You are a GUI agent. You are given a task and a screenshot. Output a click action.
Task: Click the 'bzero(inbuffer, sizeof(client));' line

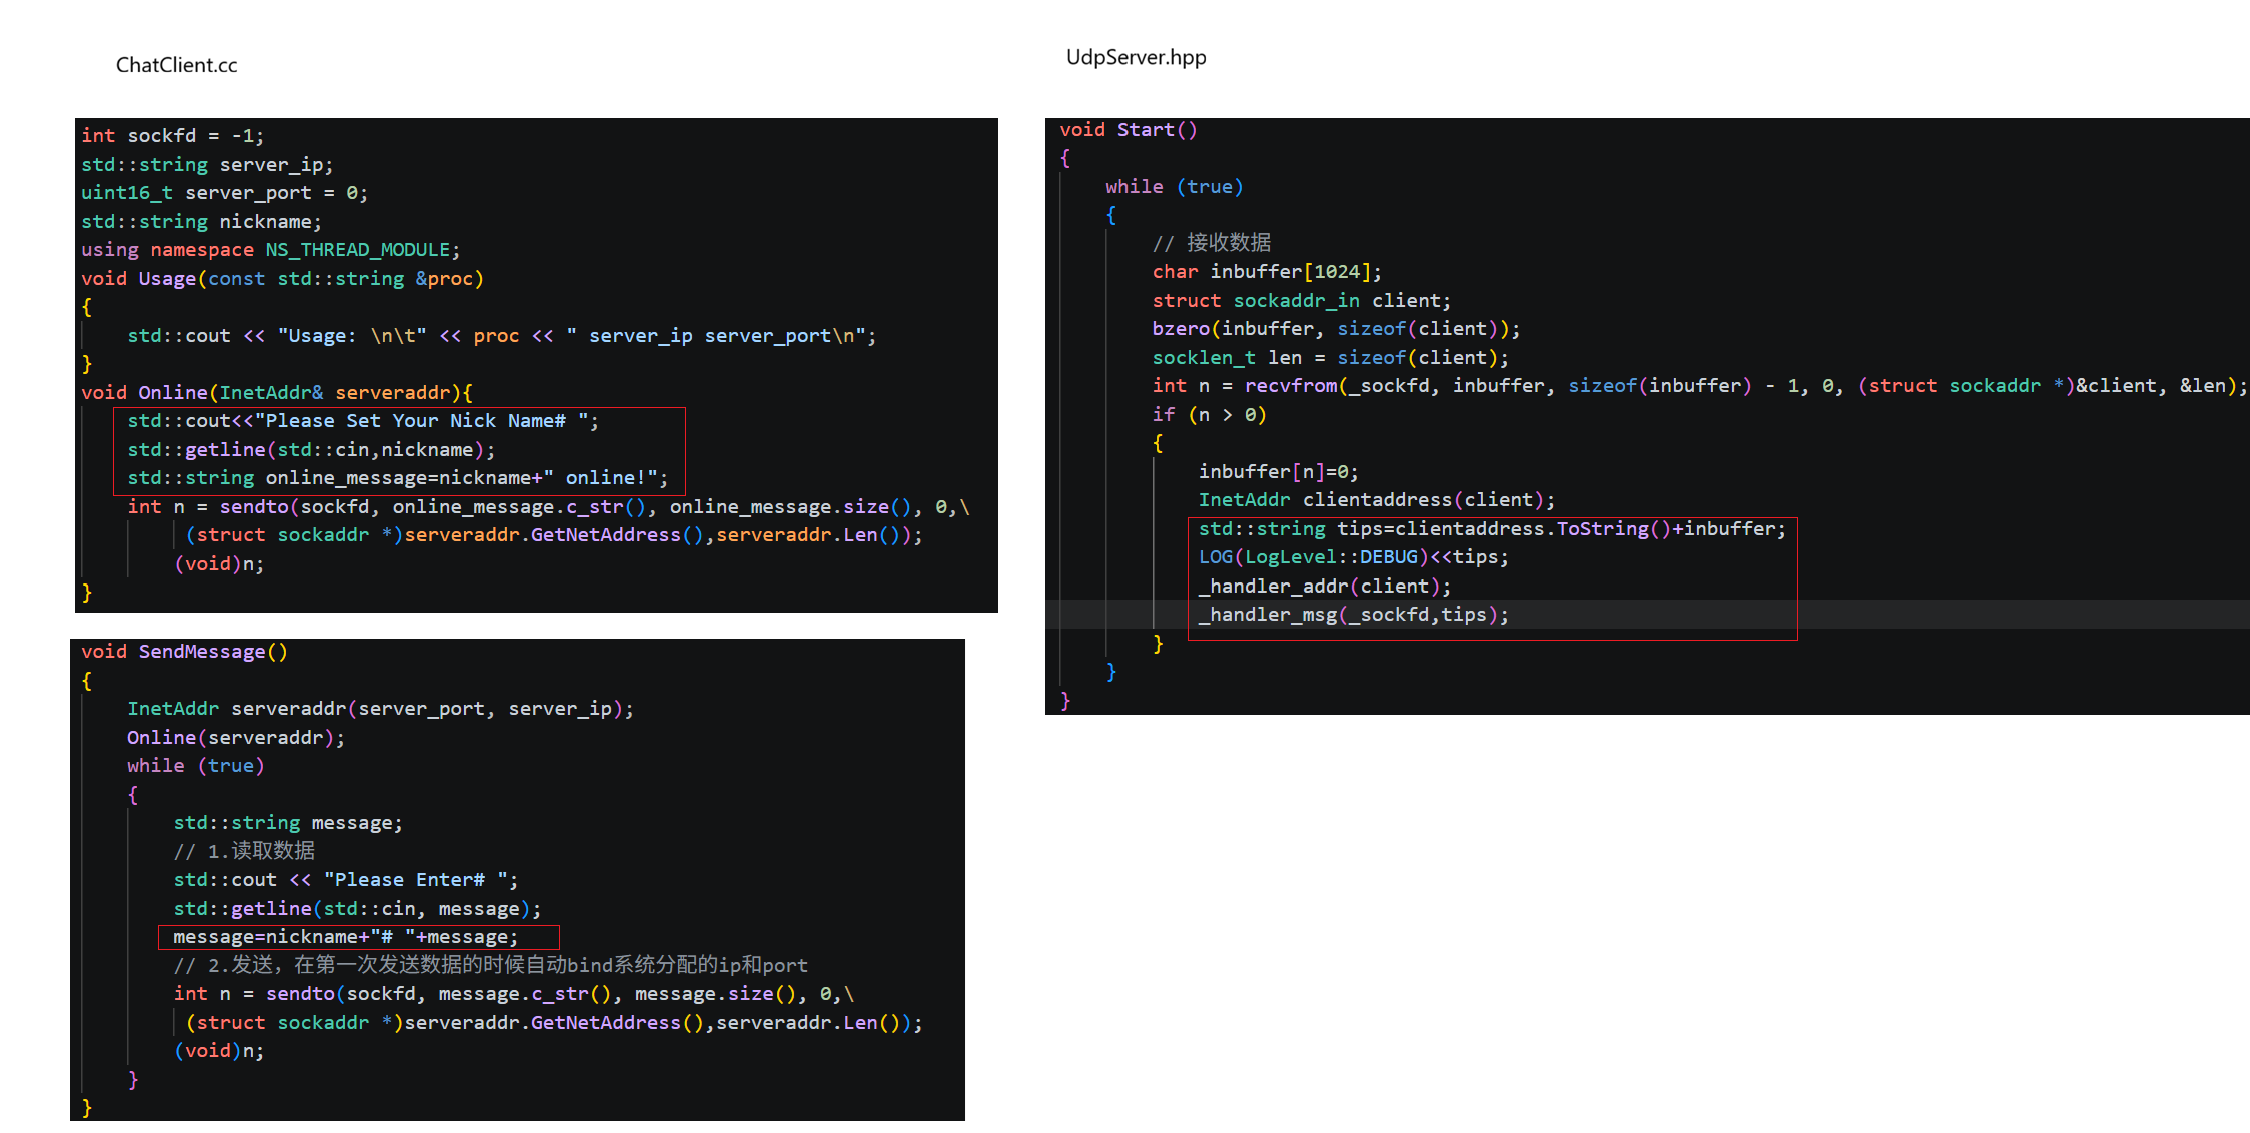(x=1337, y=329)
